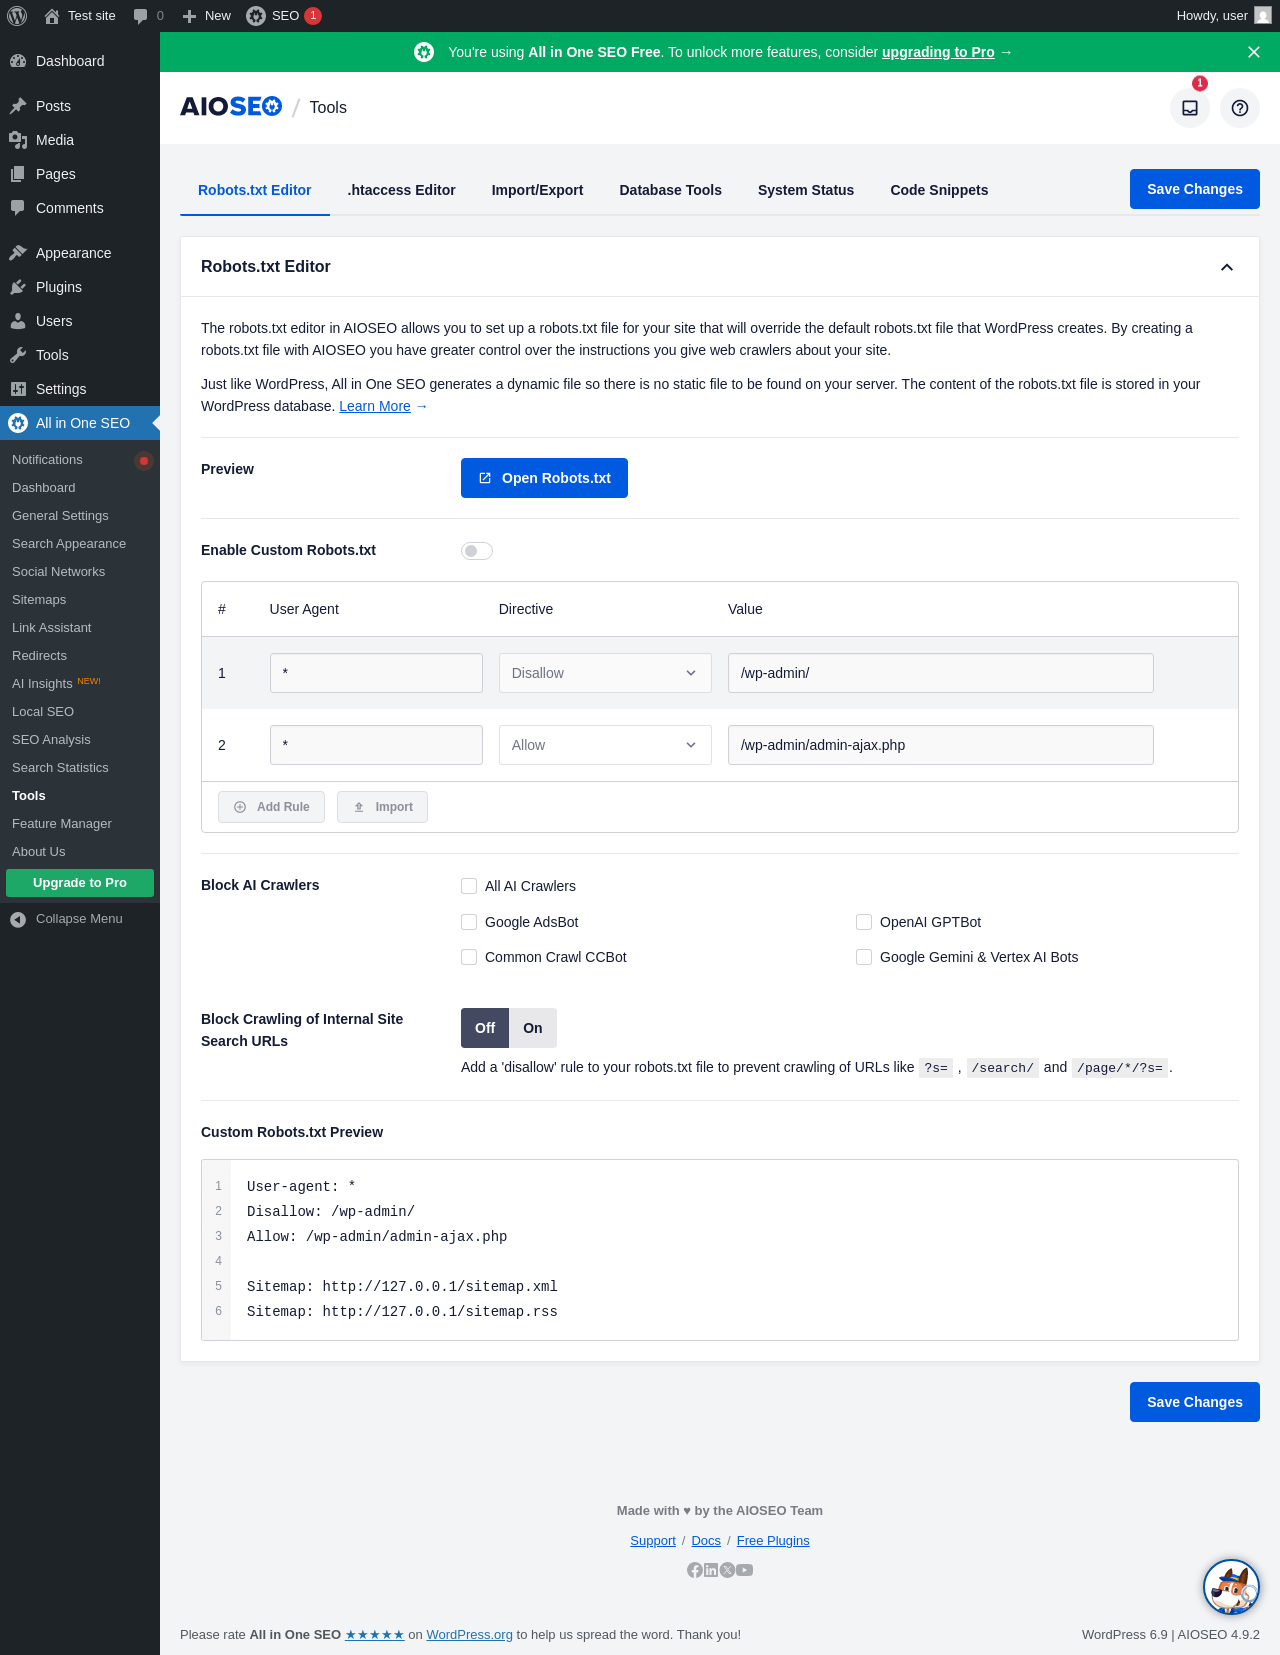Image resolution: width=1280 pixels, height=1655 pixels.
Task: Click Save Changes button beside the tabs
Action: click(1195, 189)
